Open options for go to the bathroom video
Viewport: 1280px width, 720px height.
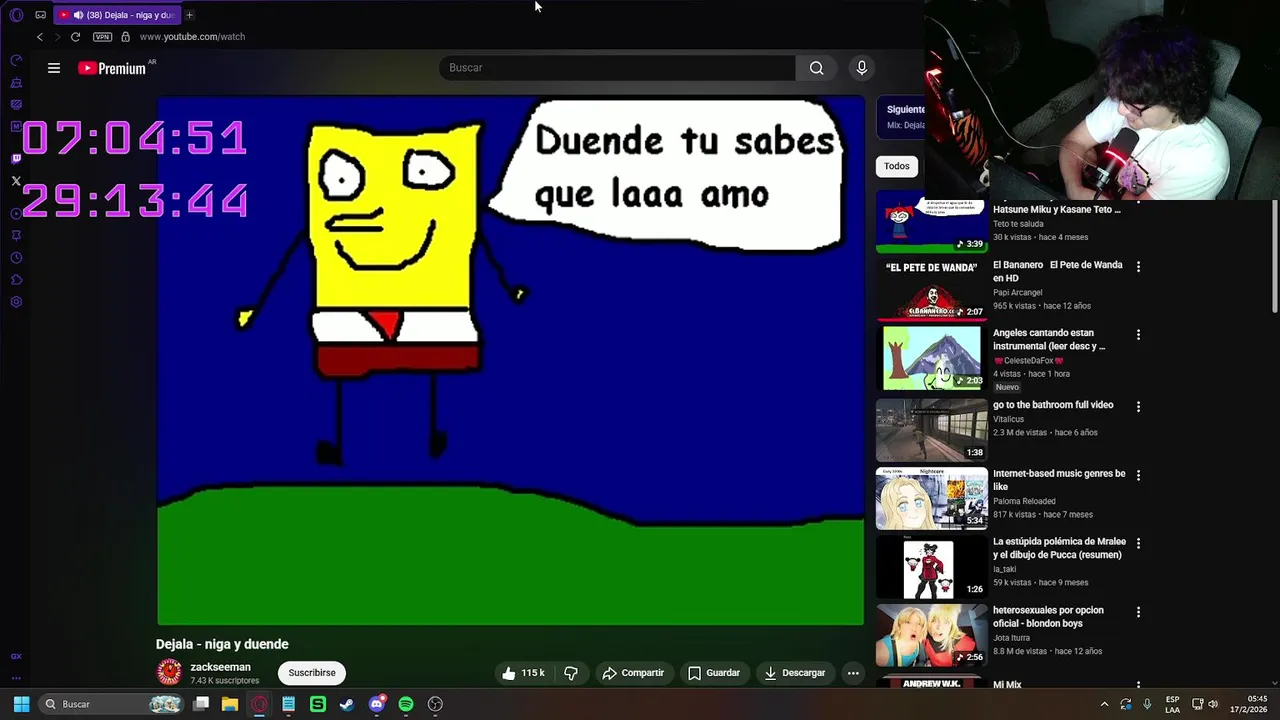[x=1138, y=406]
